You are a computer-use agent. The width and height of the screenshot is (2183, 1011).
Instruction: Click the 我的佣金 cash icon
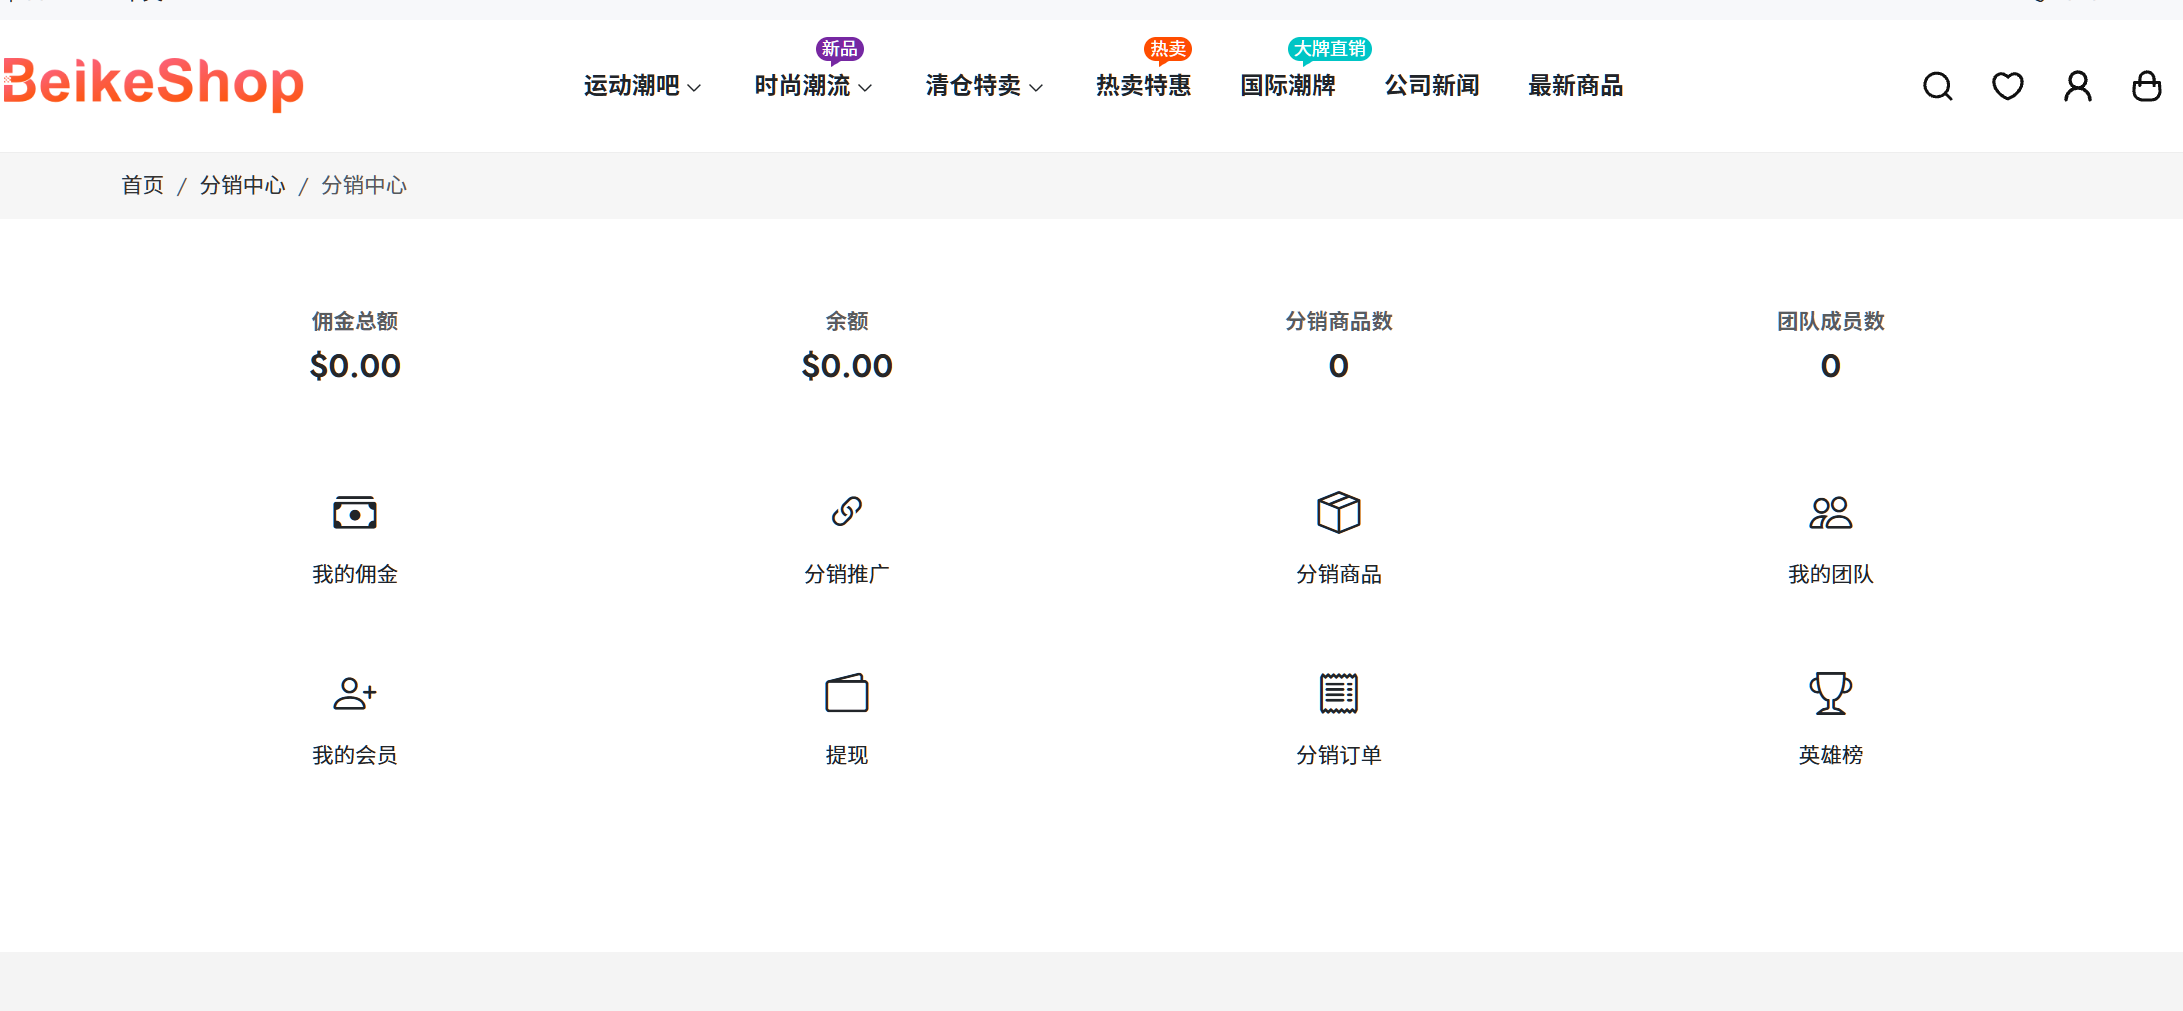(355, 512)
